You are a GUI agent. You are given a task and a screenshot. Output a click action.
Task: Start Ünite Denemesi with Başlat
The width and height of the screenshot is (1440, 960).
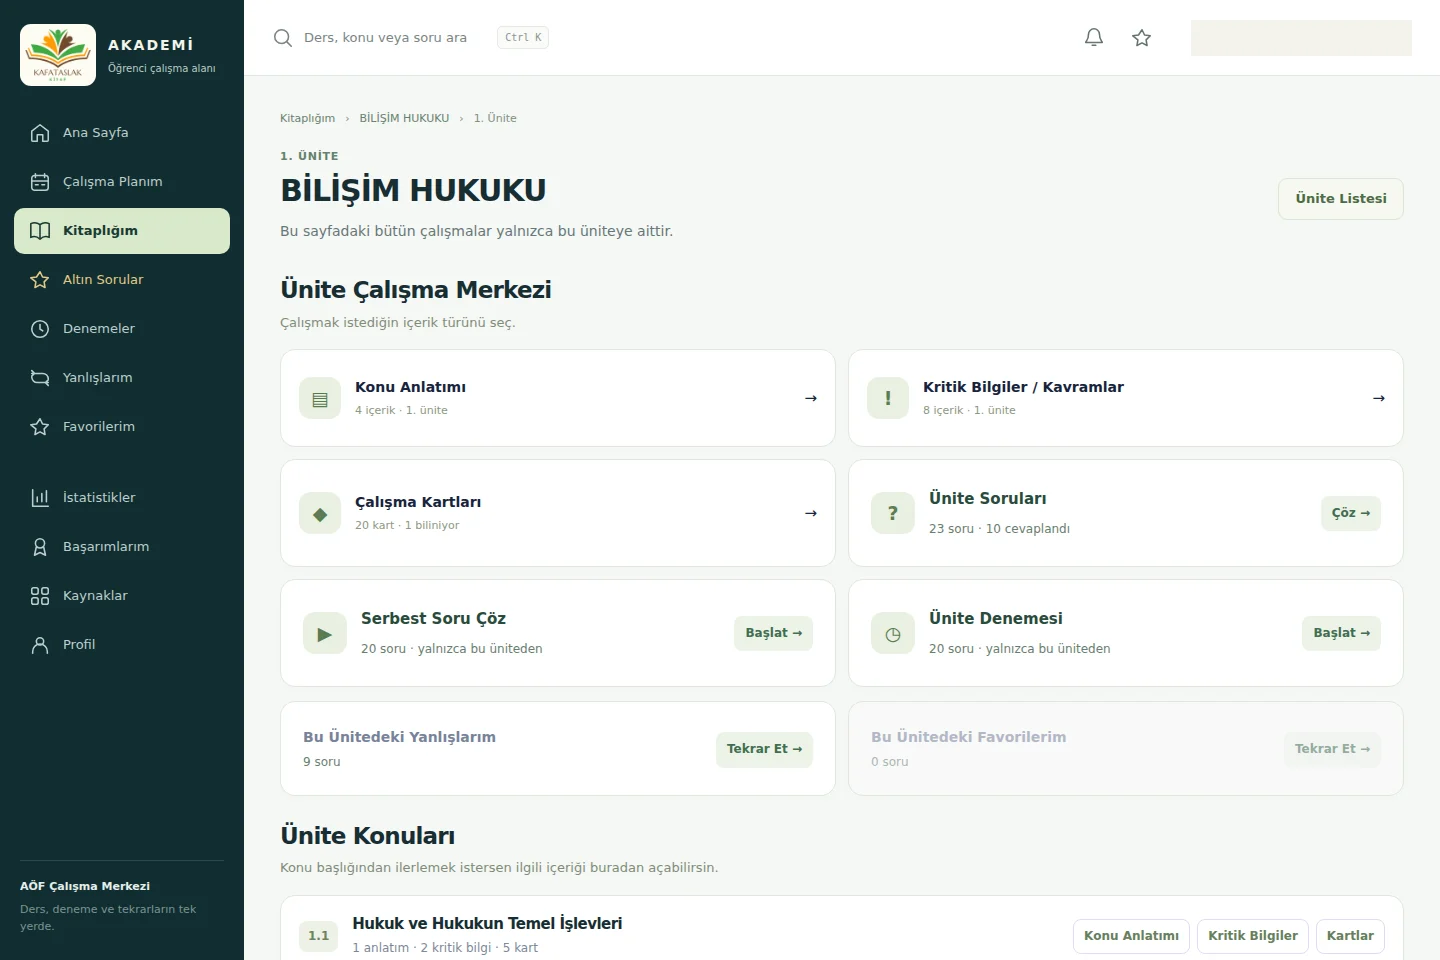point(1342,633)
